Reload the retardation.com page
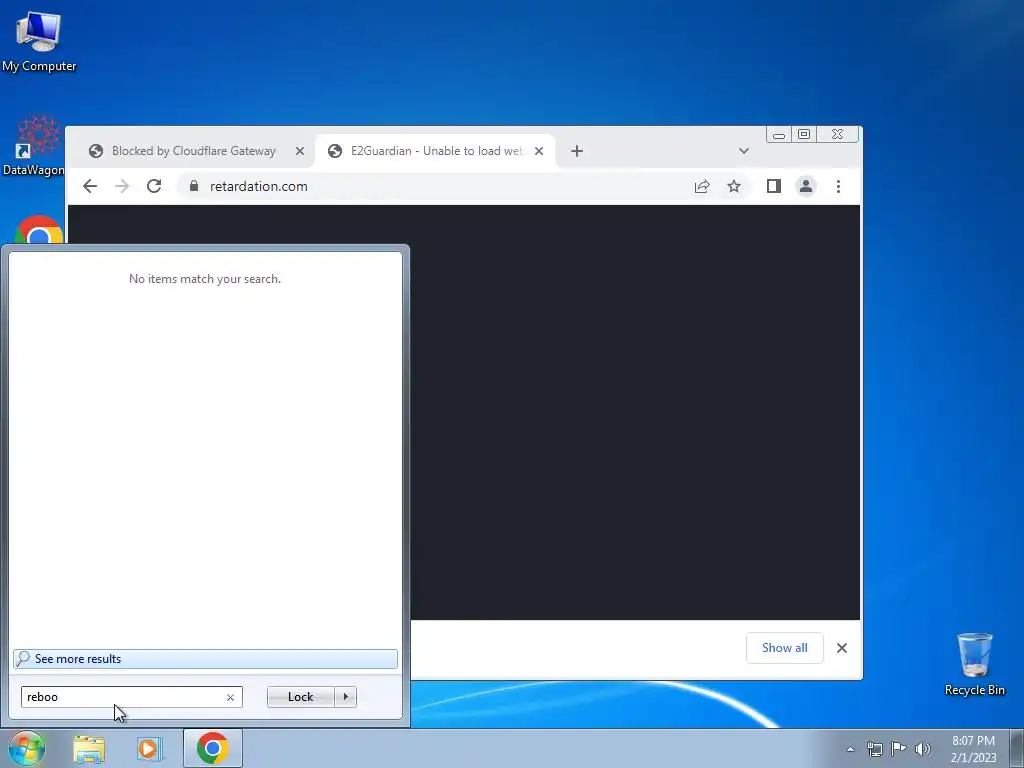Image resolution: width=1024 pixels, height=768 pixels. 153,186
